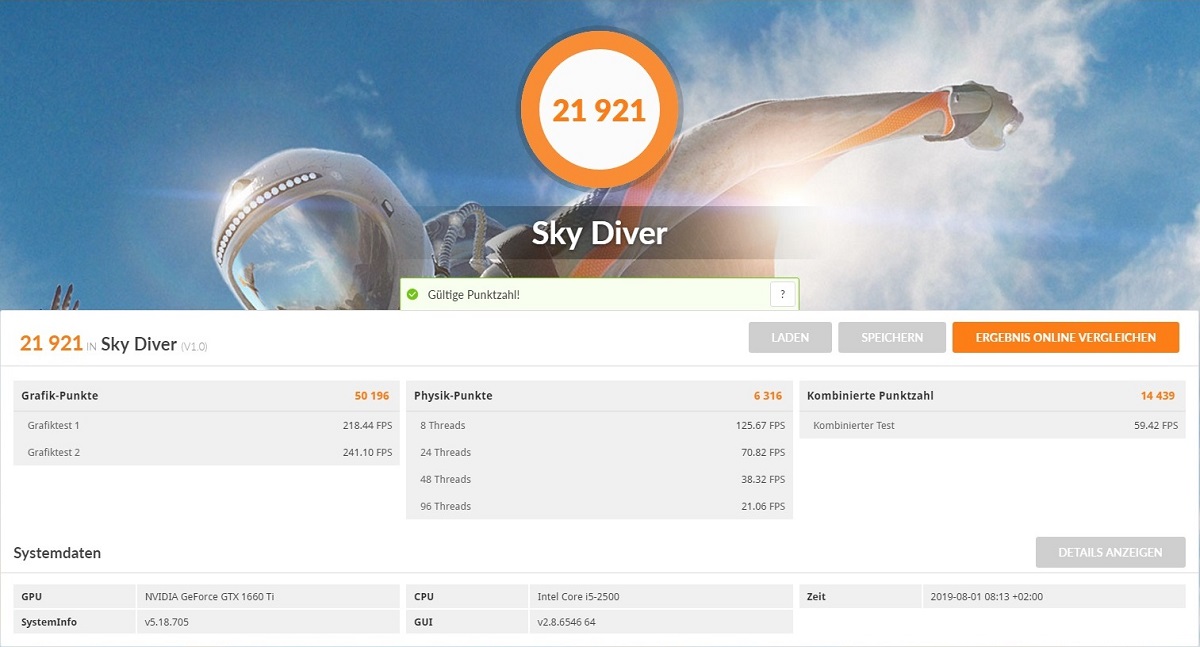This screenshot has height=647, width=1200.
Task: Select the timestamp 2019-08-01 08:13 +02:00
Action: coord(985,597)
